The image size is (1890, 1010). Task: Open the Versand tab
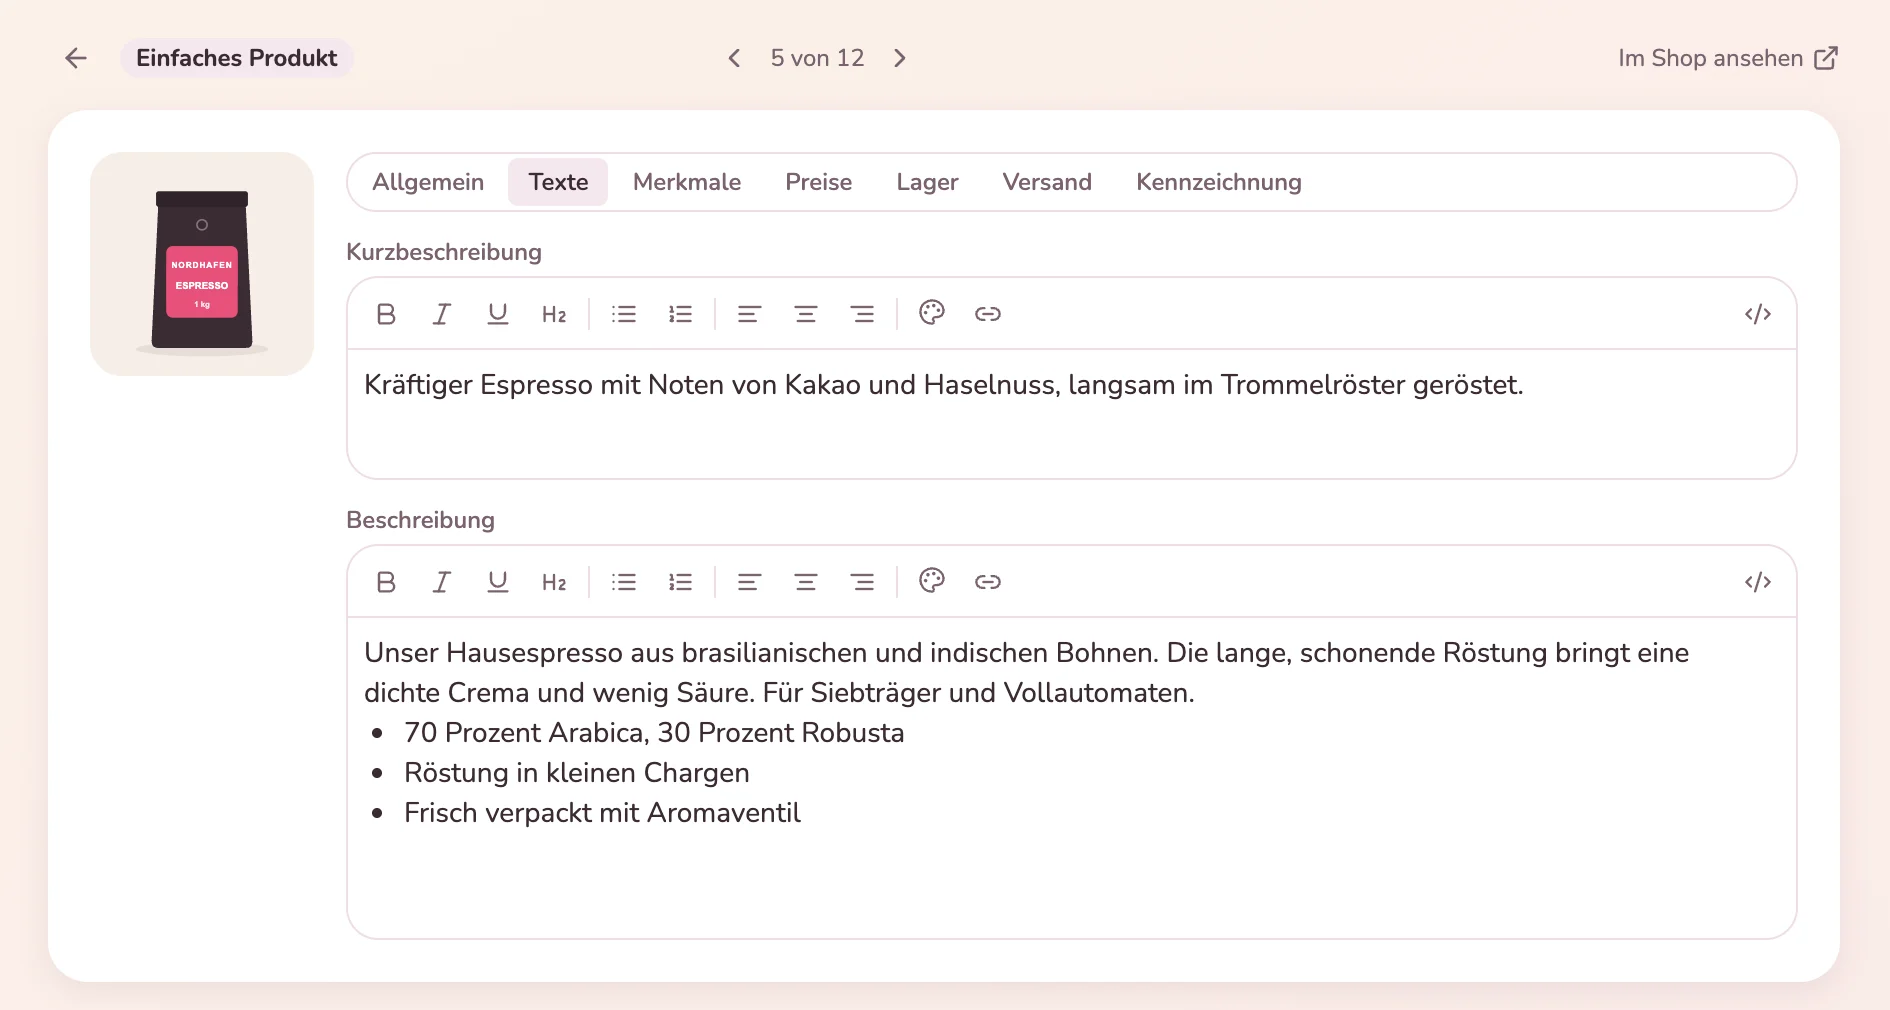tap(1047, 182)
